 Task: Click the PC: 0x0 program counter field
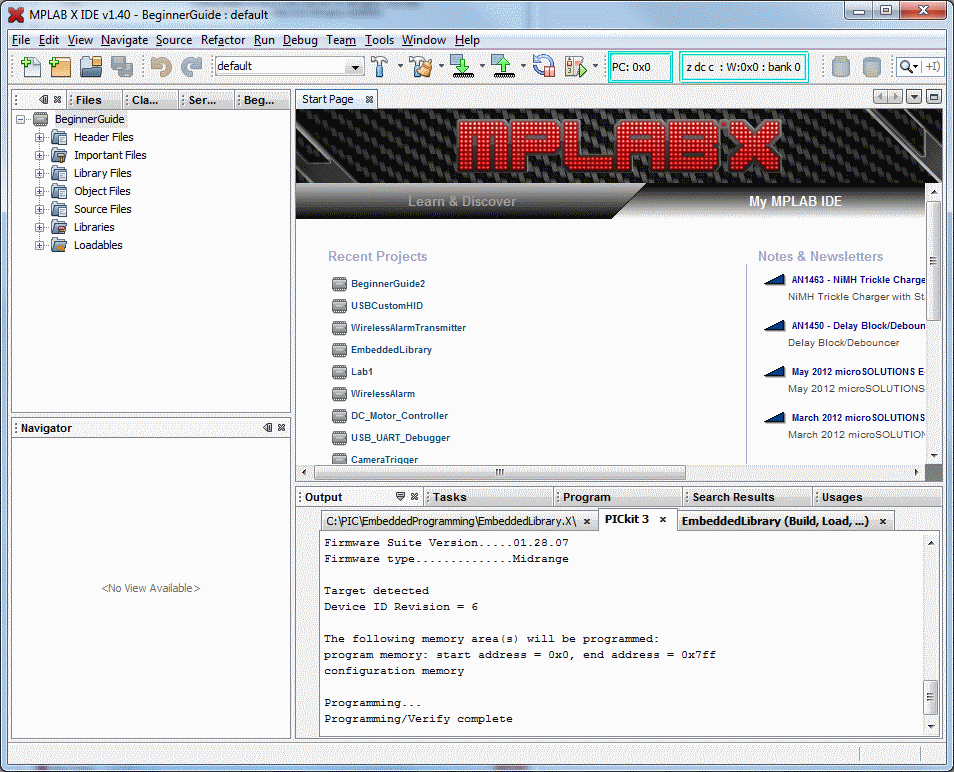point(641,67)
